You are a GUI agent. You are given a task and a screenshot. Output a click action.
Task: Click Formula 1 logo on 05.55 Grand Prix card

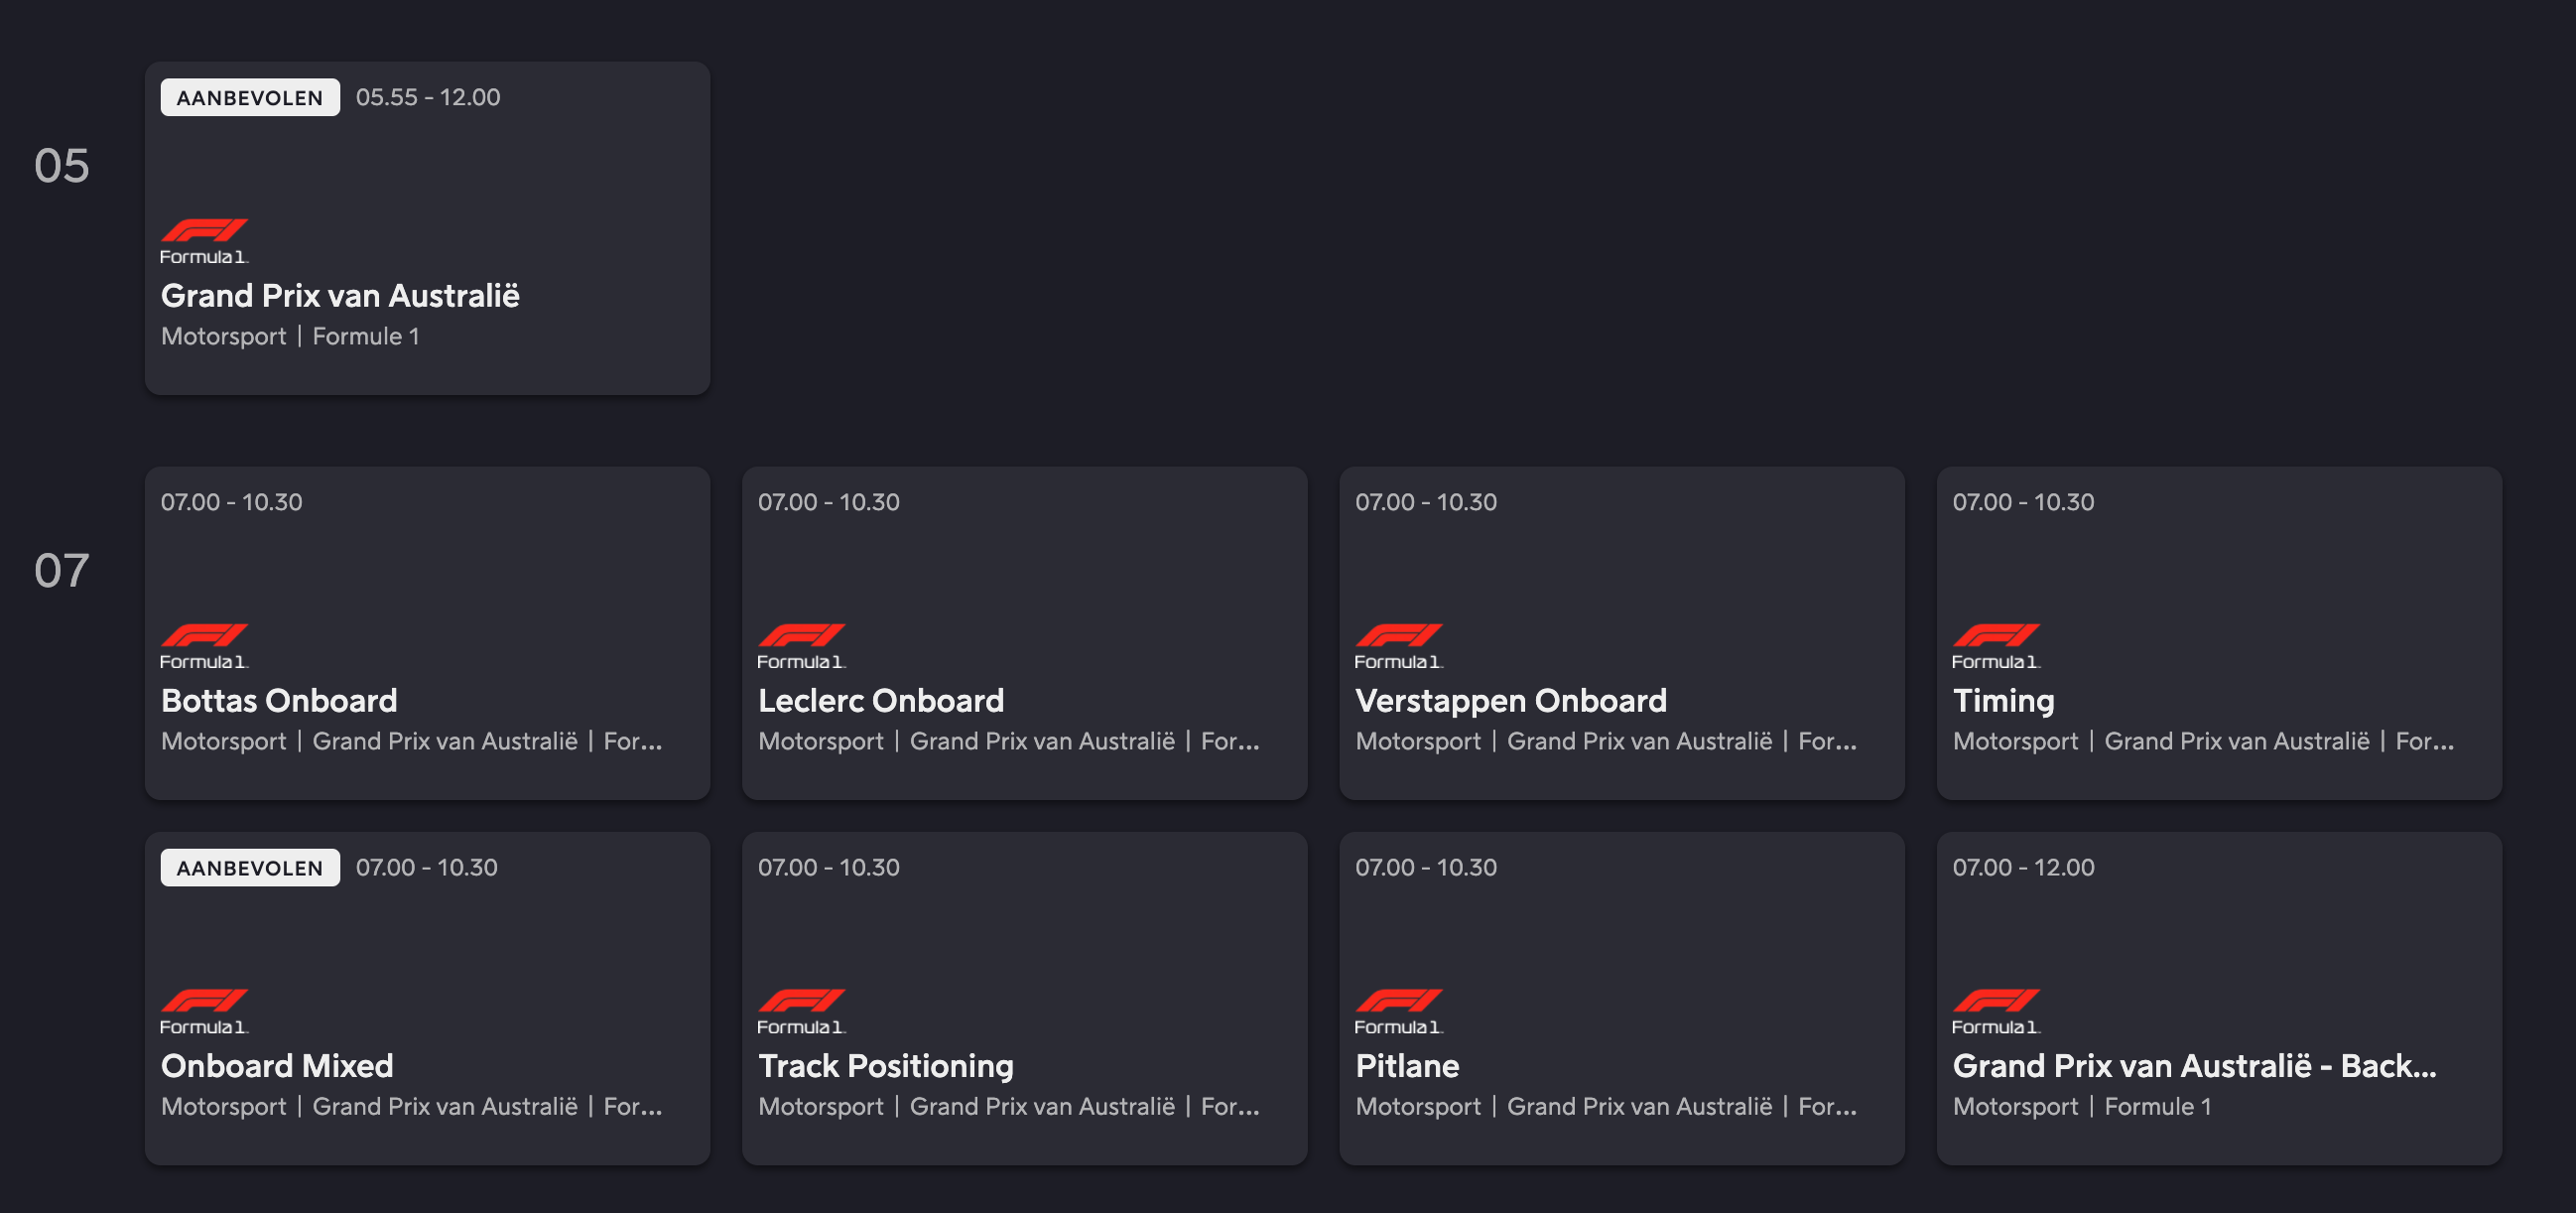tap(204, 241)
